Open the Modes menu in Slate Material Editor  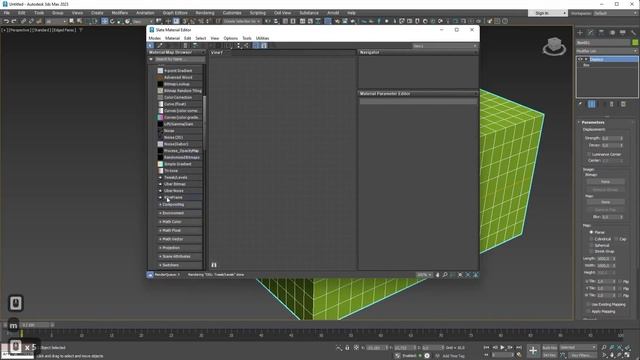click(154, 38)
